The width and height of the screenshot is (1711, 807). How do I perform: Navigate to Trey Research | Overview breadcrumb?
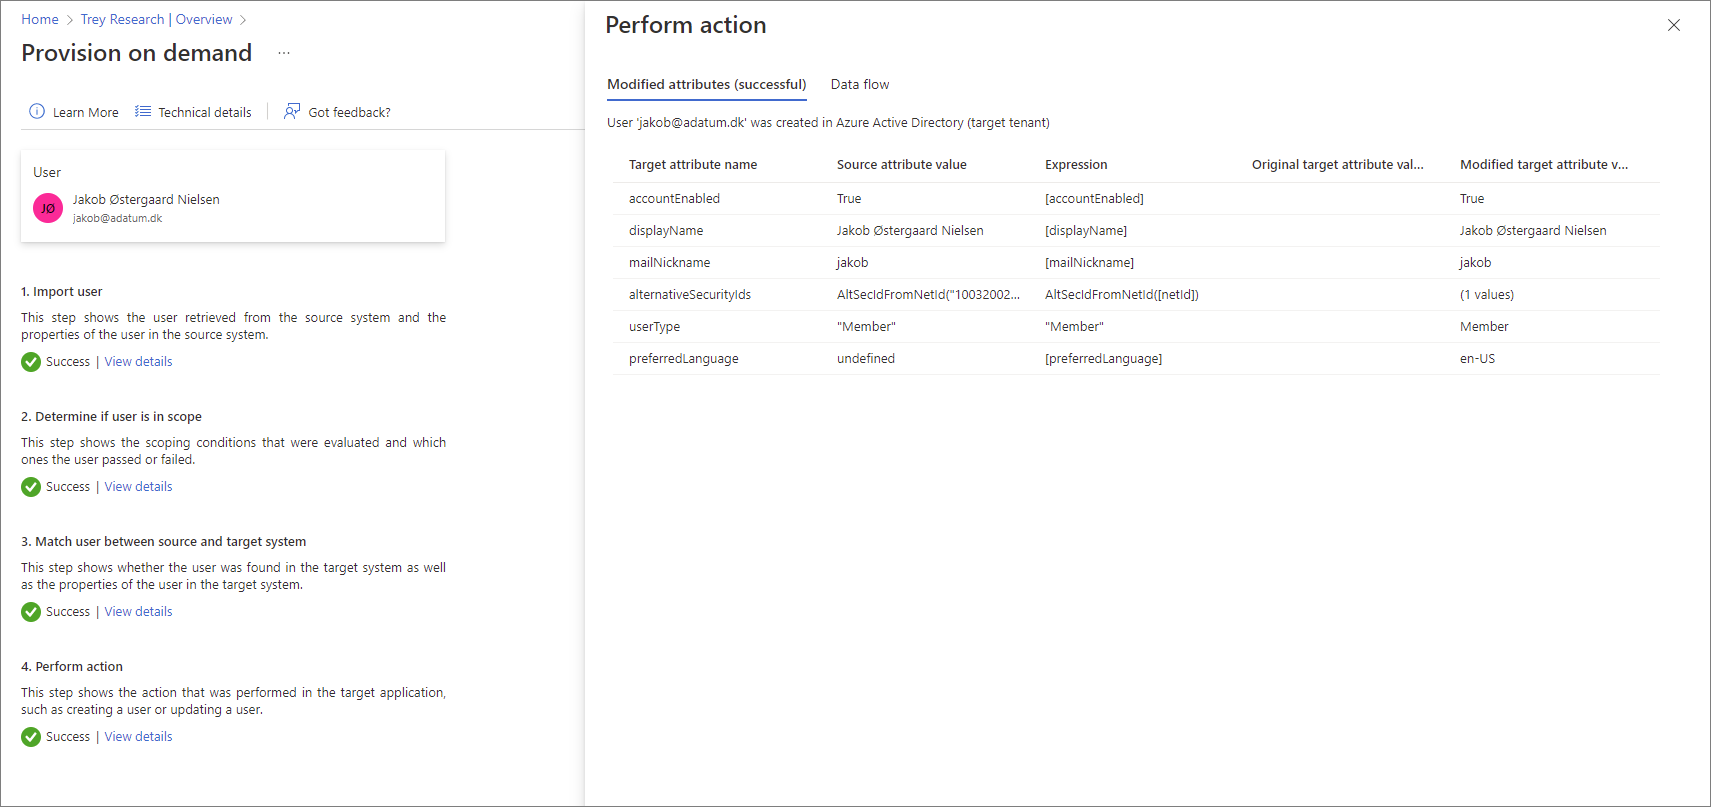[156, 19]
